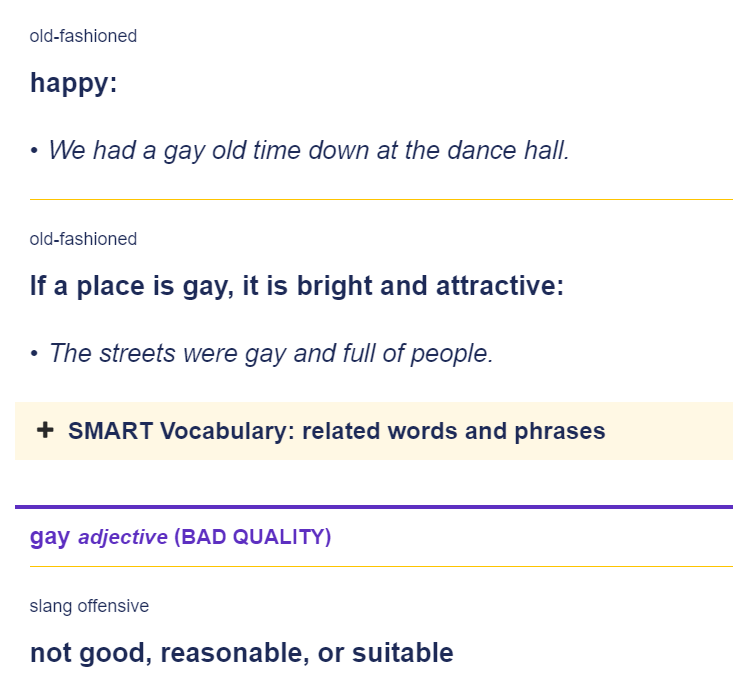The width and height of the screenshot is (733, 681).
Task: Open the 'suitable' word link
Action: [402, 653]
